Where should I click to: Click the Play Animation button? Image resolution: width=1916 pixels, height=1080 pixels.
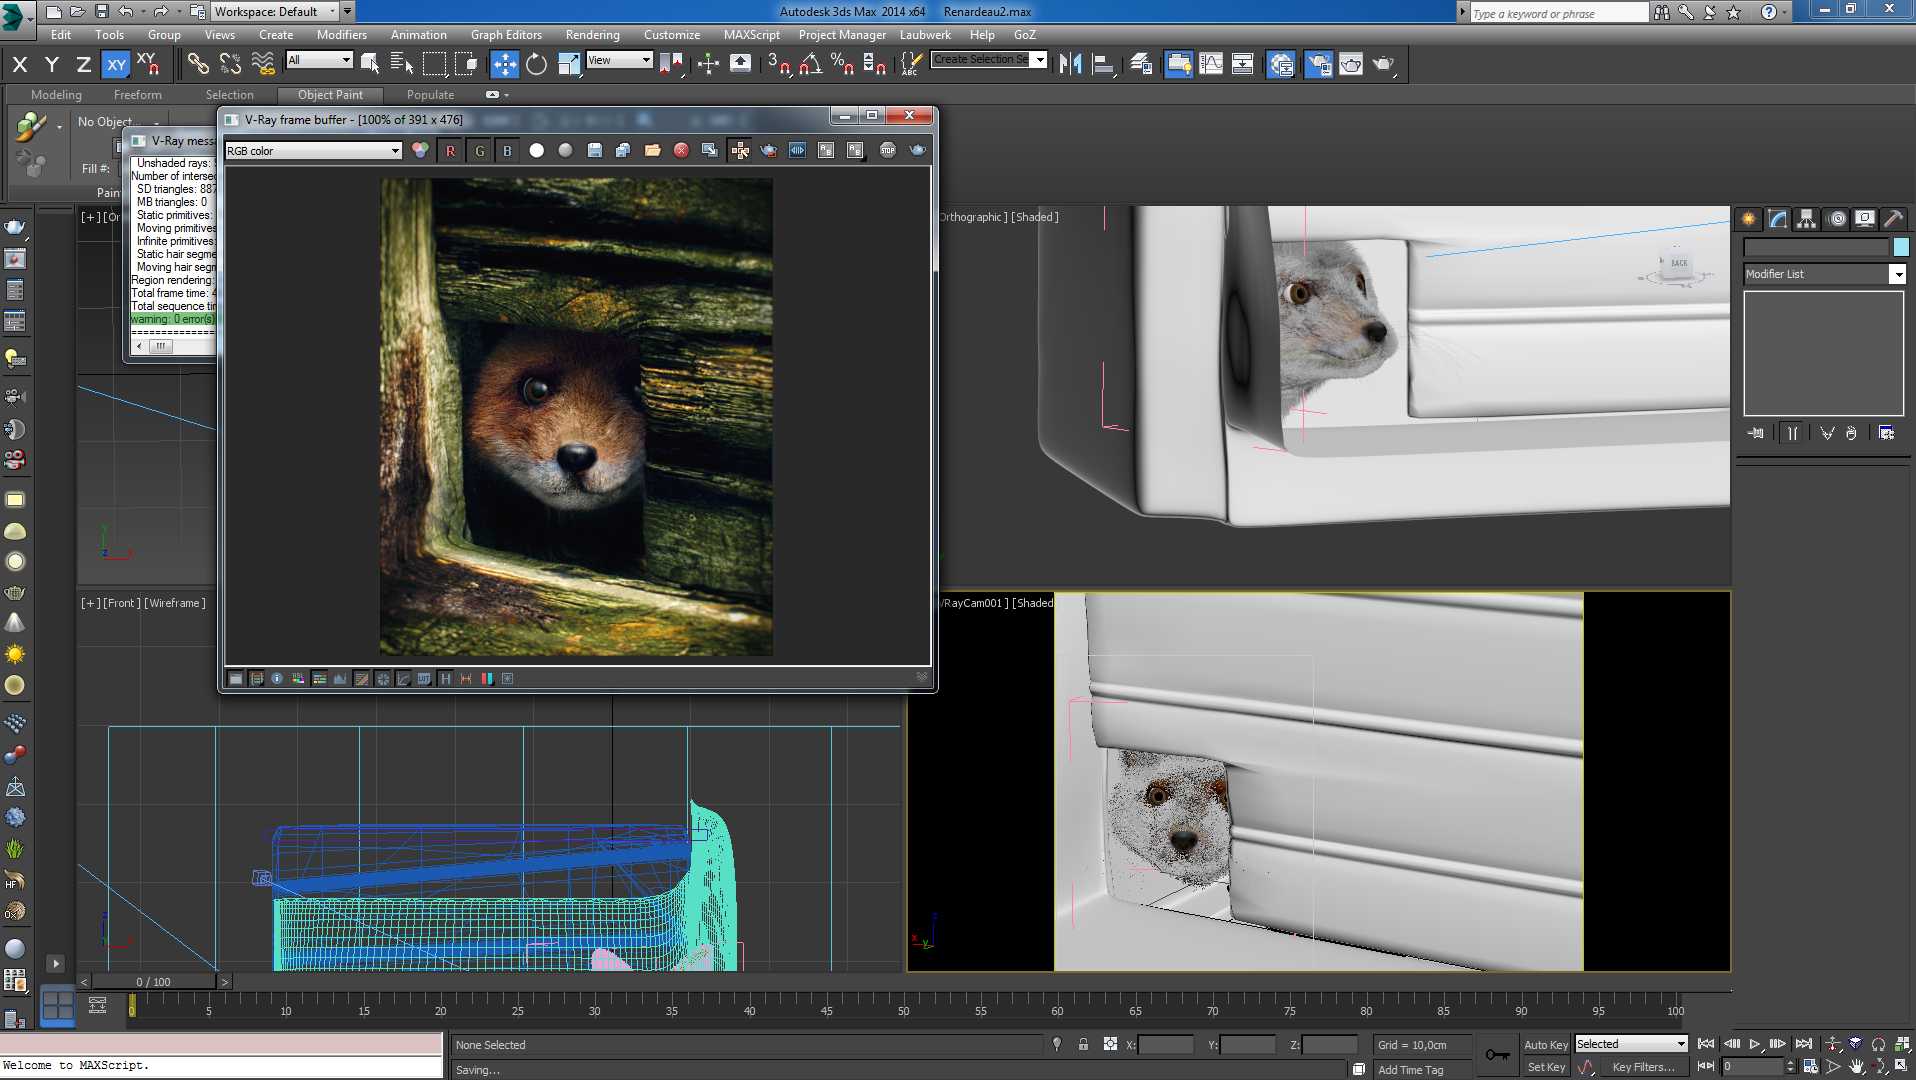click(1755, 1044)
